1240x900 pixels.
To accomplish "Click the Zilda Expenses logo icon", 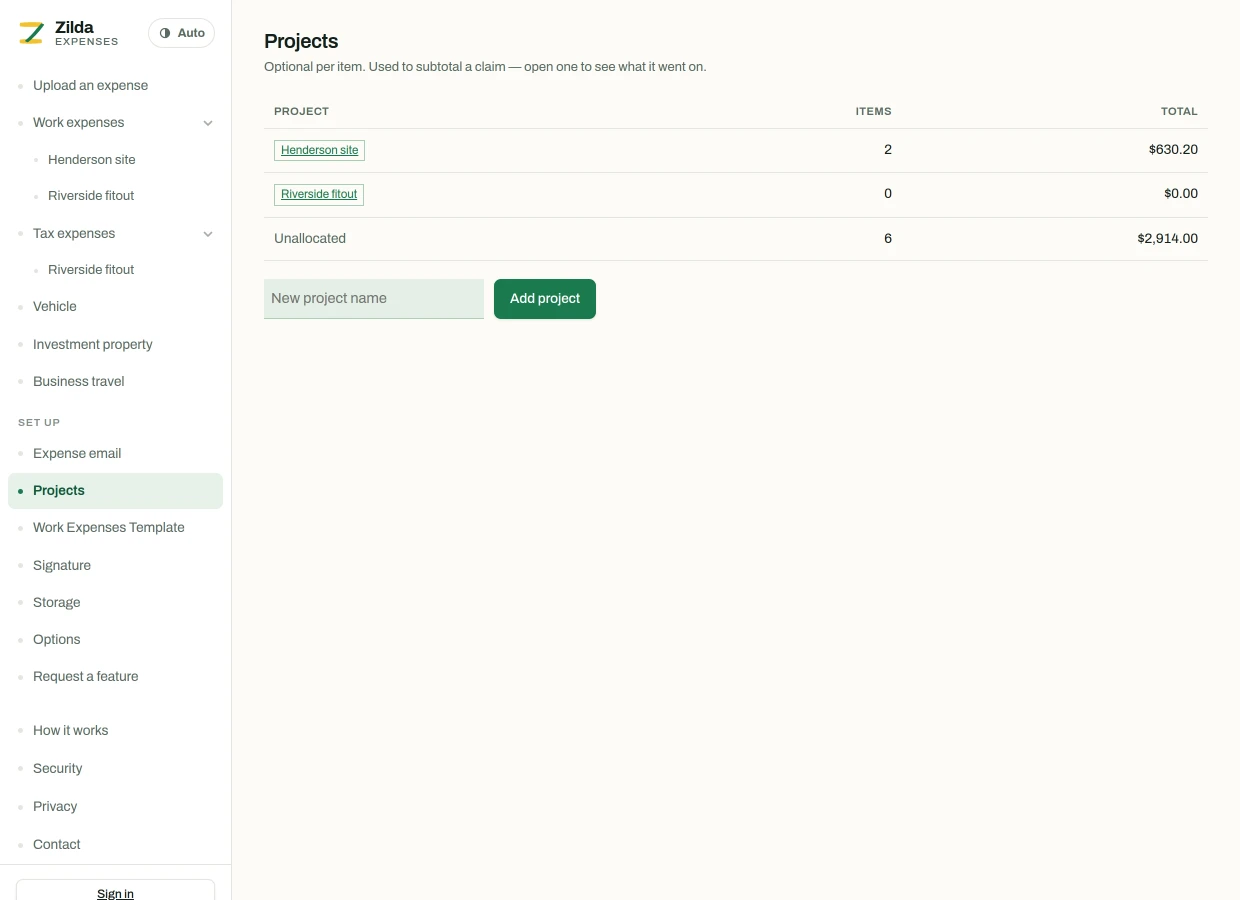I will click(x=32, y=33).
